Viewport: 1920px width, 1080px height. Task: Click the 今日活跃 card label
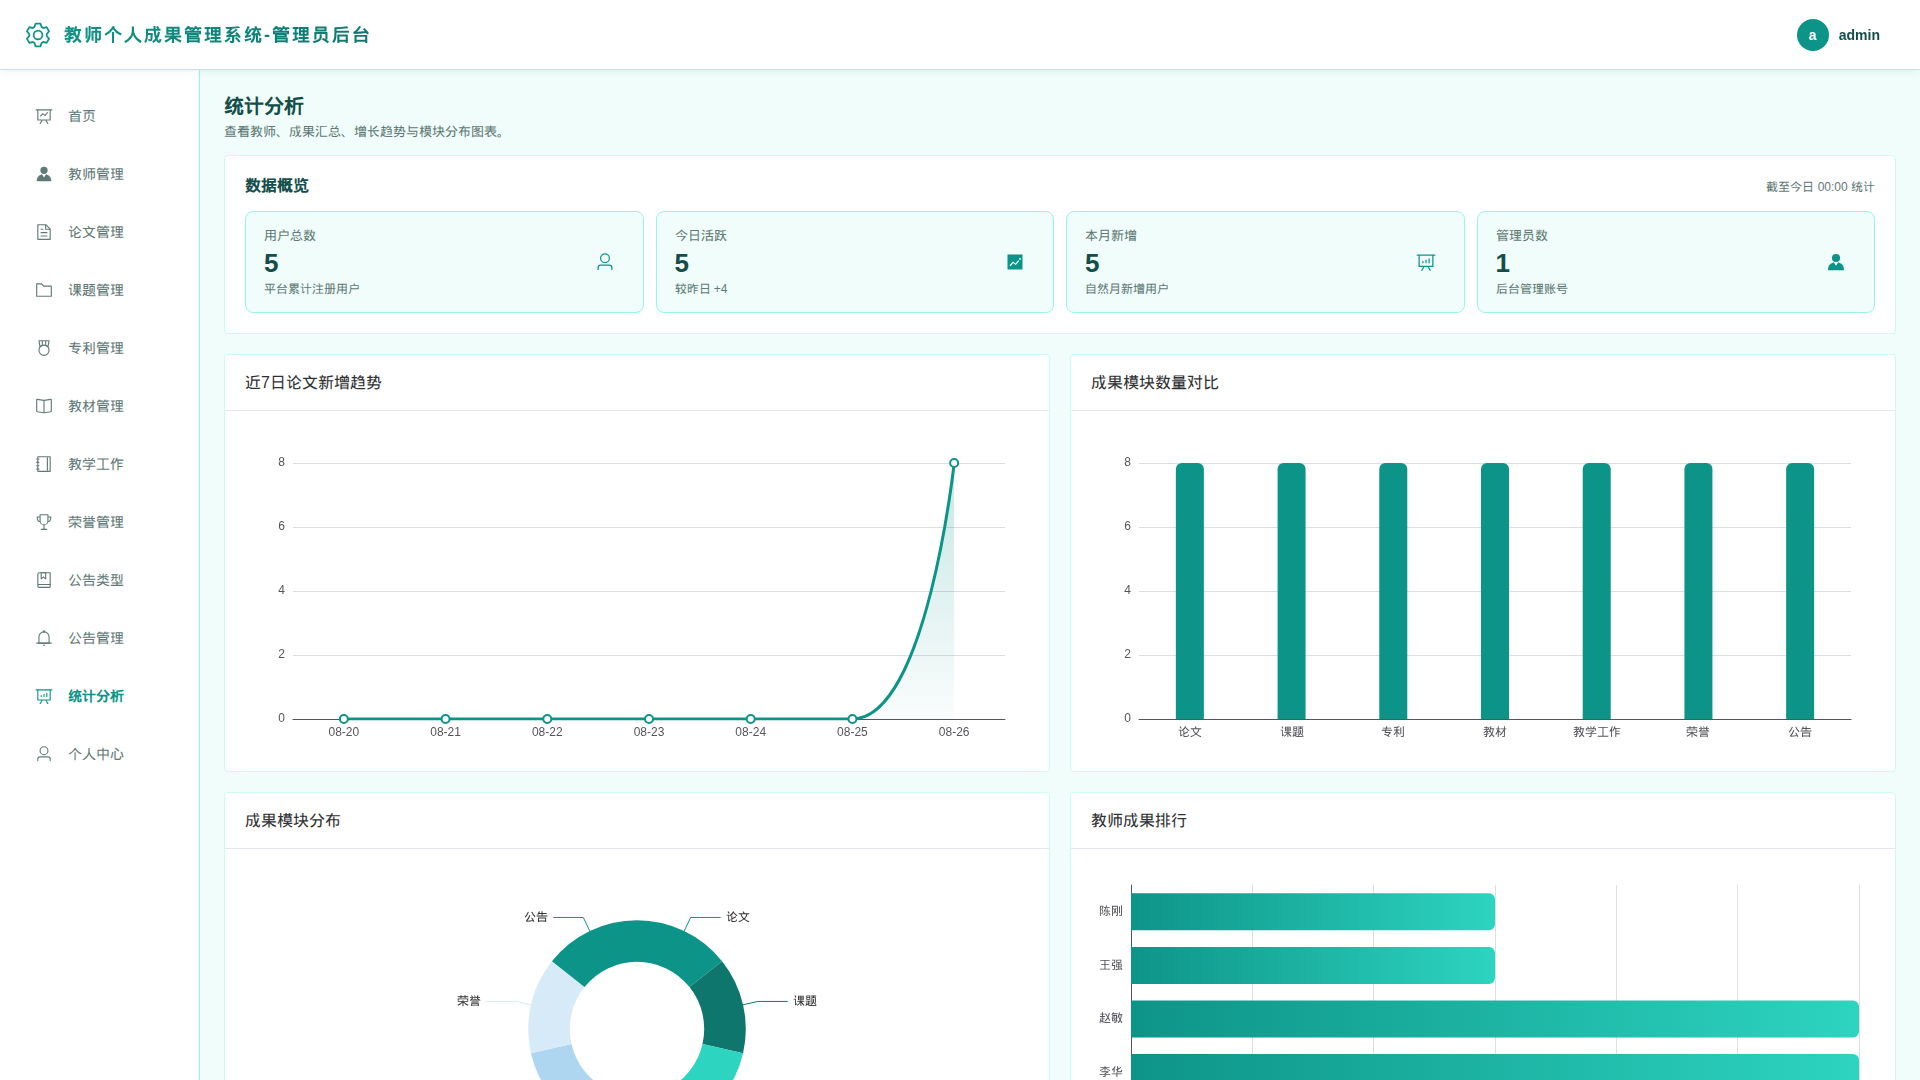pyautogui.click(x=701, y=236)
